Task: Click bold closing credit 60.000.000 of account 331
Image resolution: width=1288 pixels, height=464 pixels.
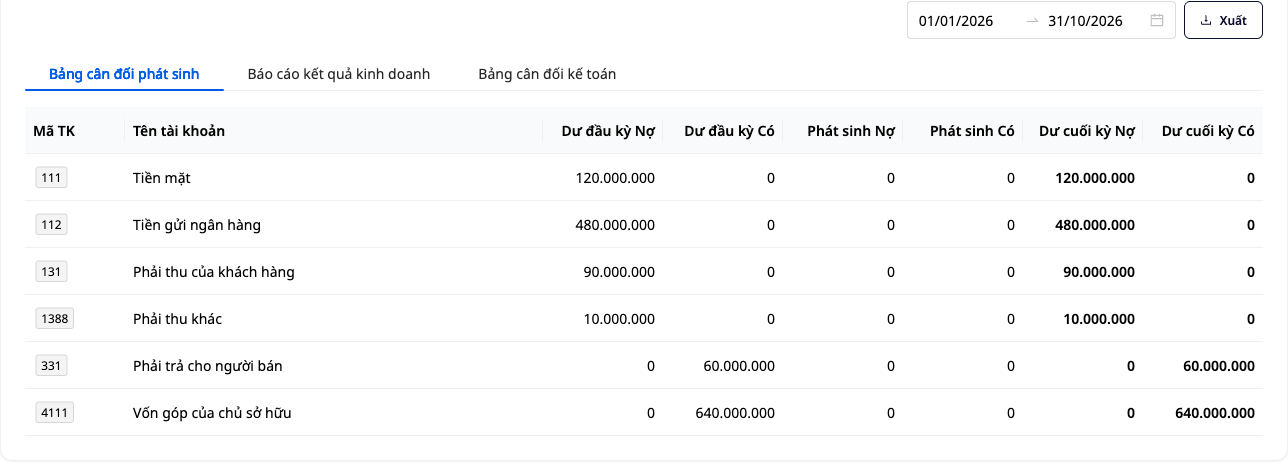Action: point(1219,366)
